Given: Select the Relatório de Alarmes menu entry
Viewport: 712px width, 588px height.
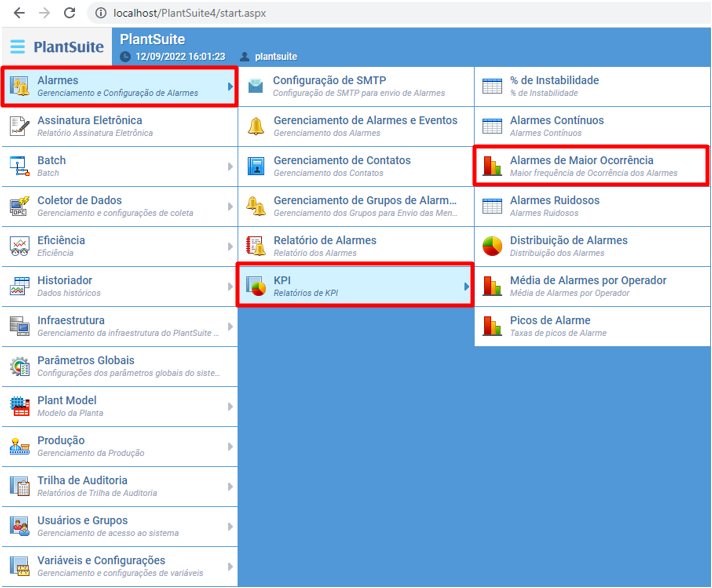Looking at the screenshot, I should 356,246.
